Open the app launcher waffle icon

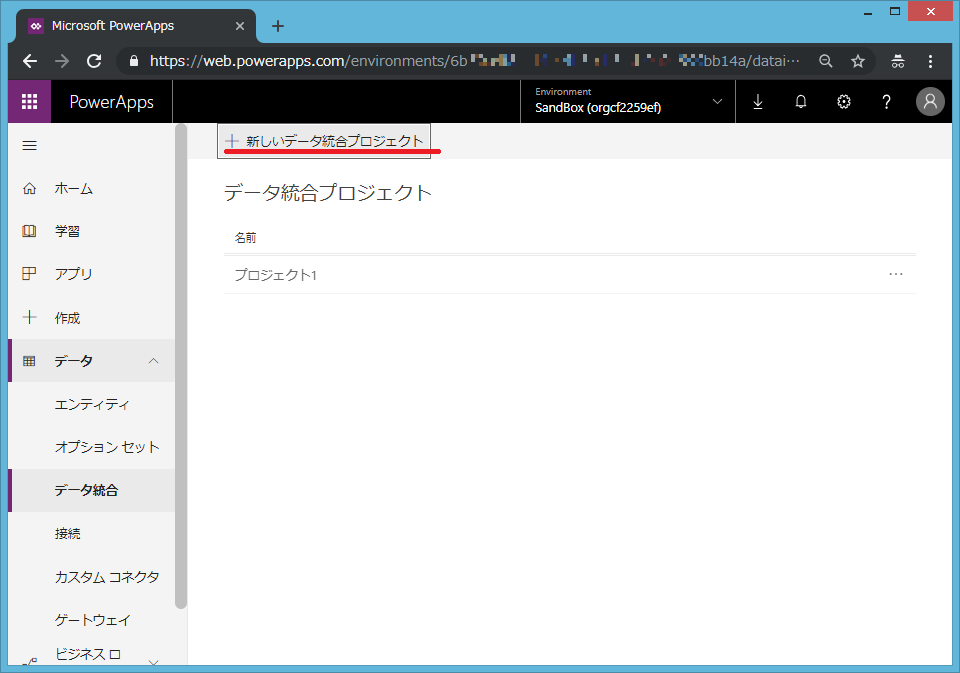(x=29, y=102)
